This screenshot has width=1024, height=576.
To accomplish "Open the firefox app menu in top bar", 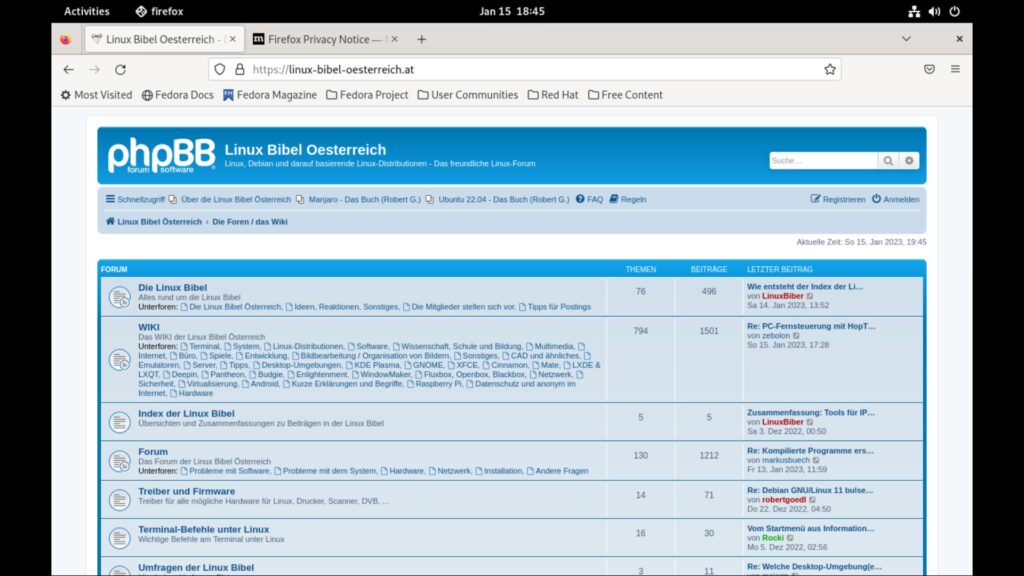I will pos(159,11).
